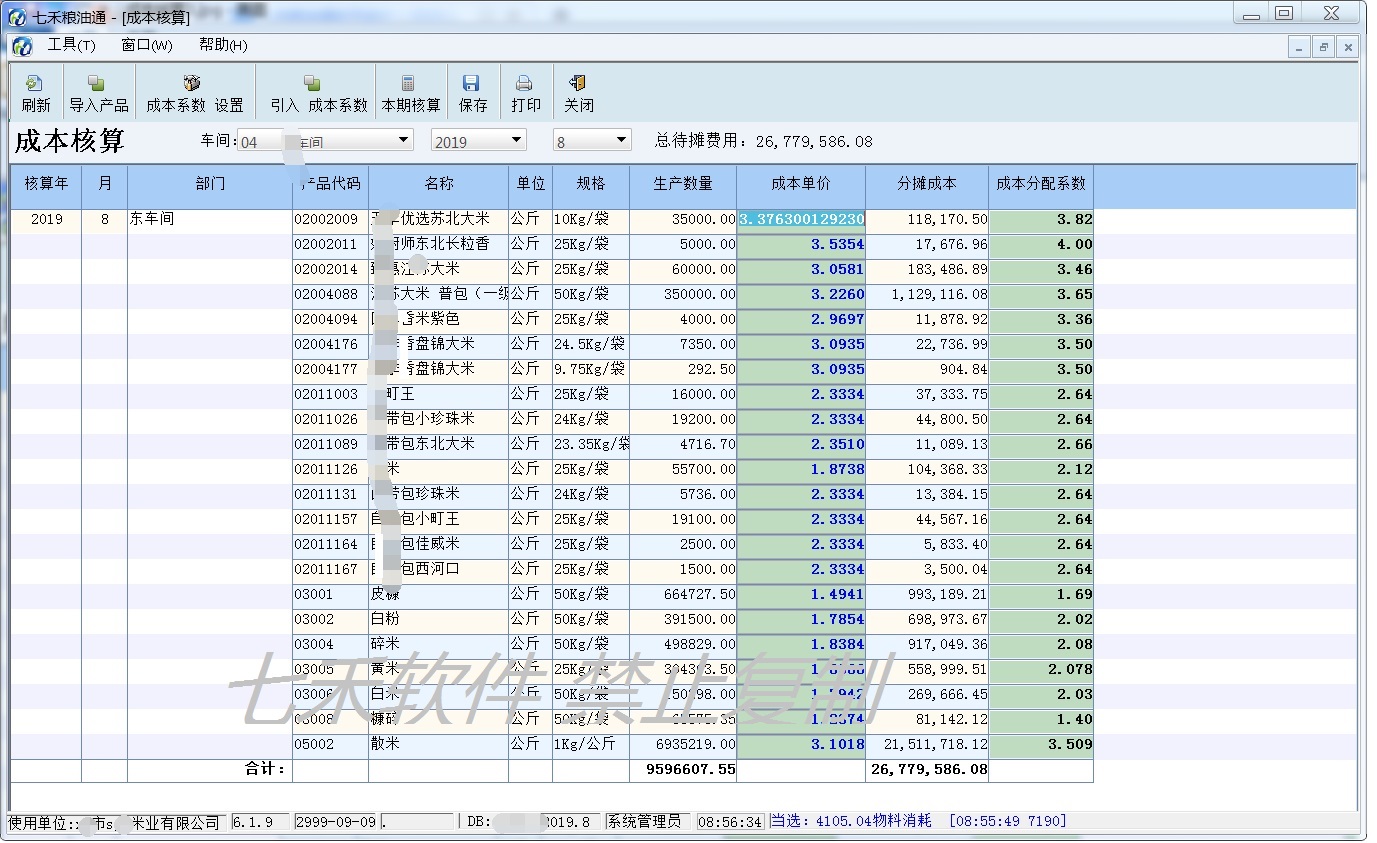The image size is (1377, 843).
Task: Click status bar time 08:56:34
Action: [730, 822]
